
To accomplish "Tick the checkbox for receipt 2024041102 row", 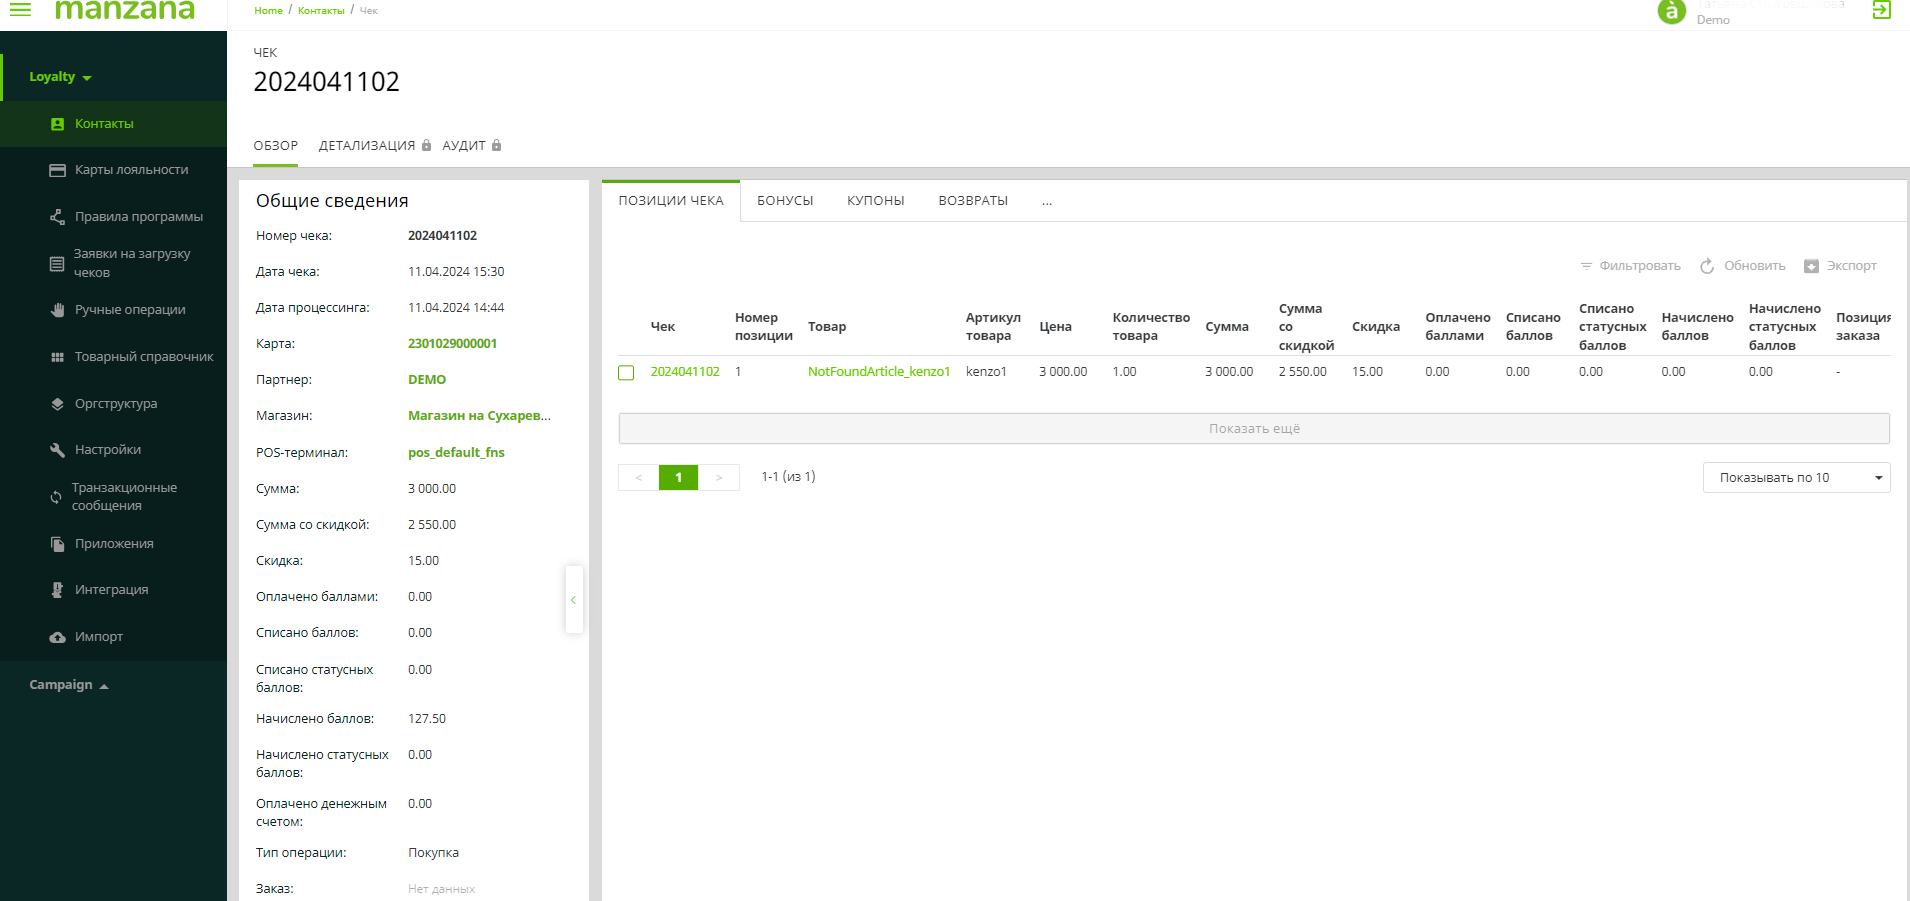I will point(626,373).
